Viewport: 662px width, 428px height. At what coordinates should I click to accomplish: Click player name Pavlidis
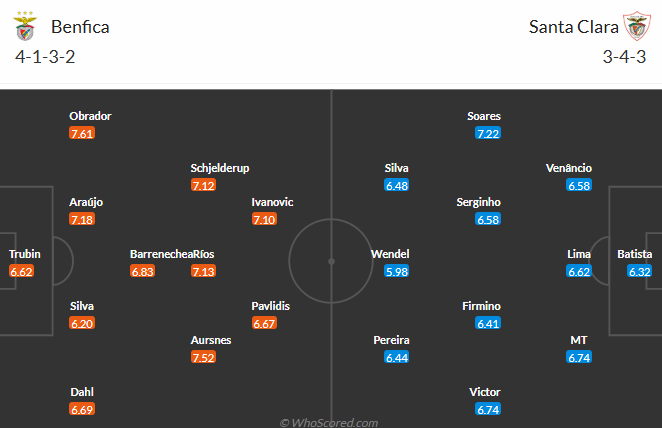click(x=271, y=306)
